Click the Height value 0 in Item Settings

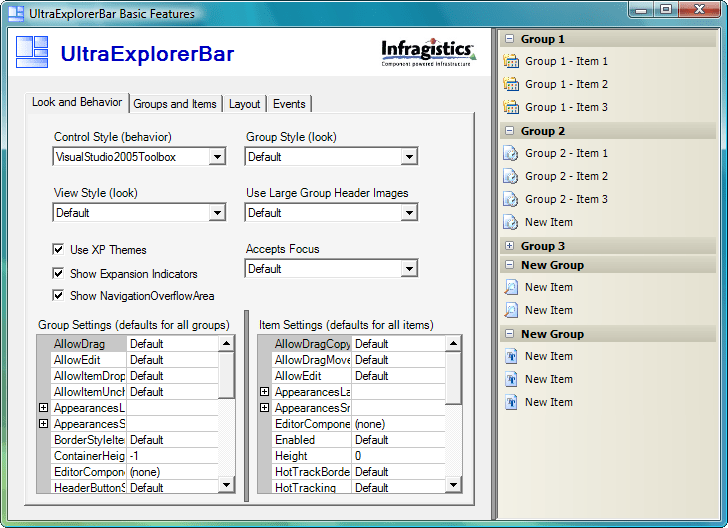(398, 456)
